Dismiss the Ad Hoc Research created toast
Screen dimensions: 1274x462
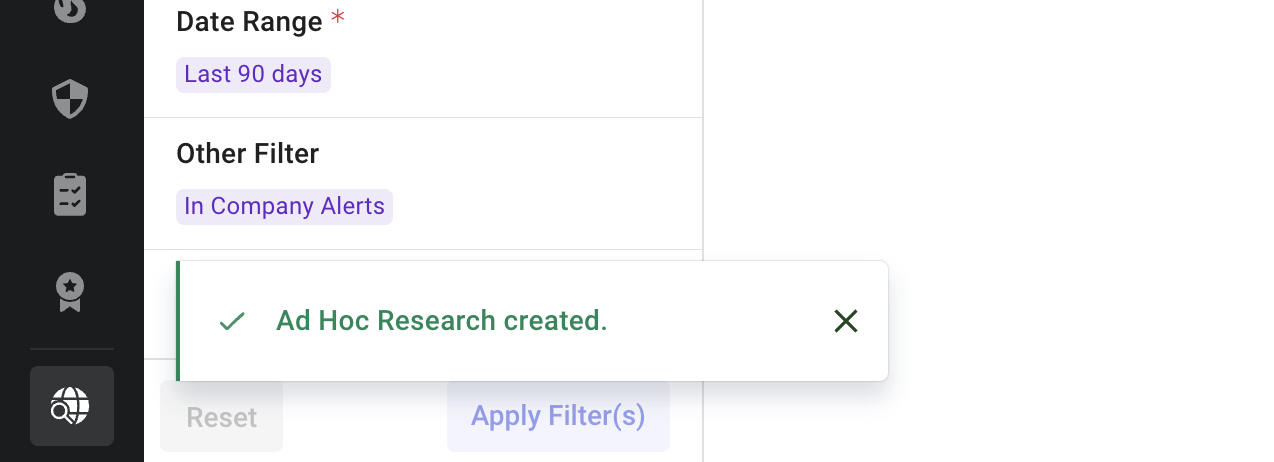846,321
